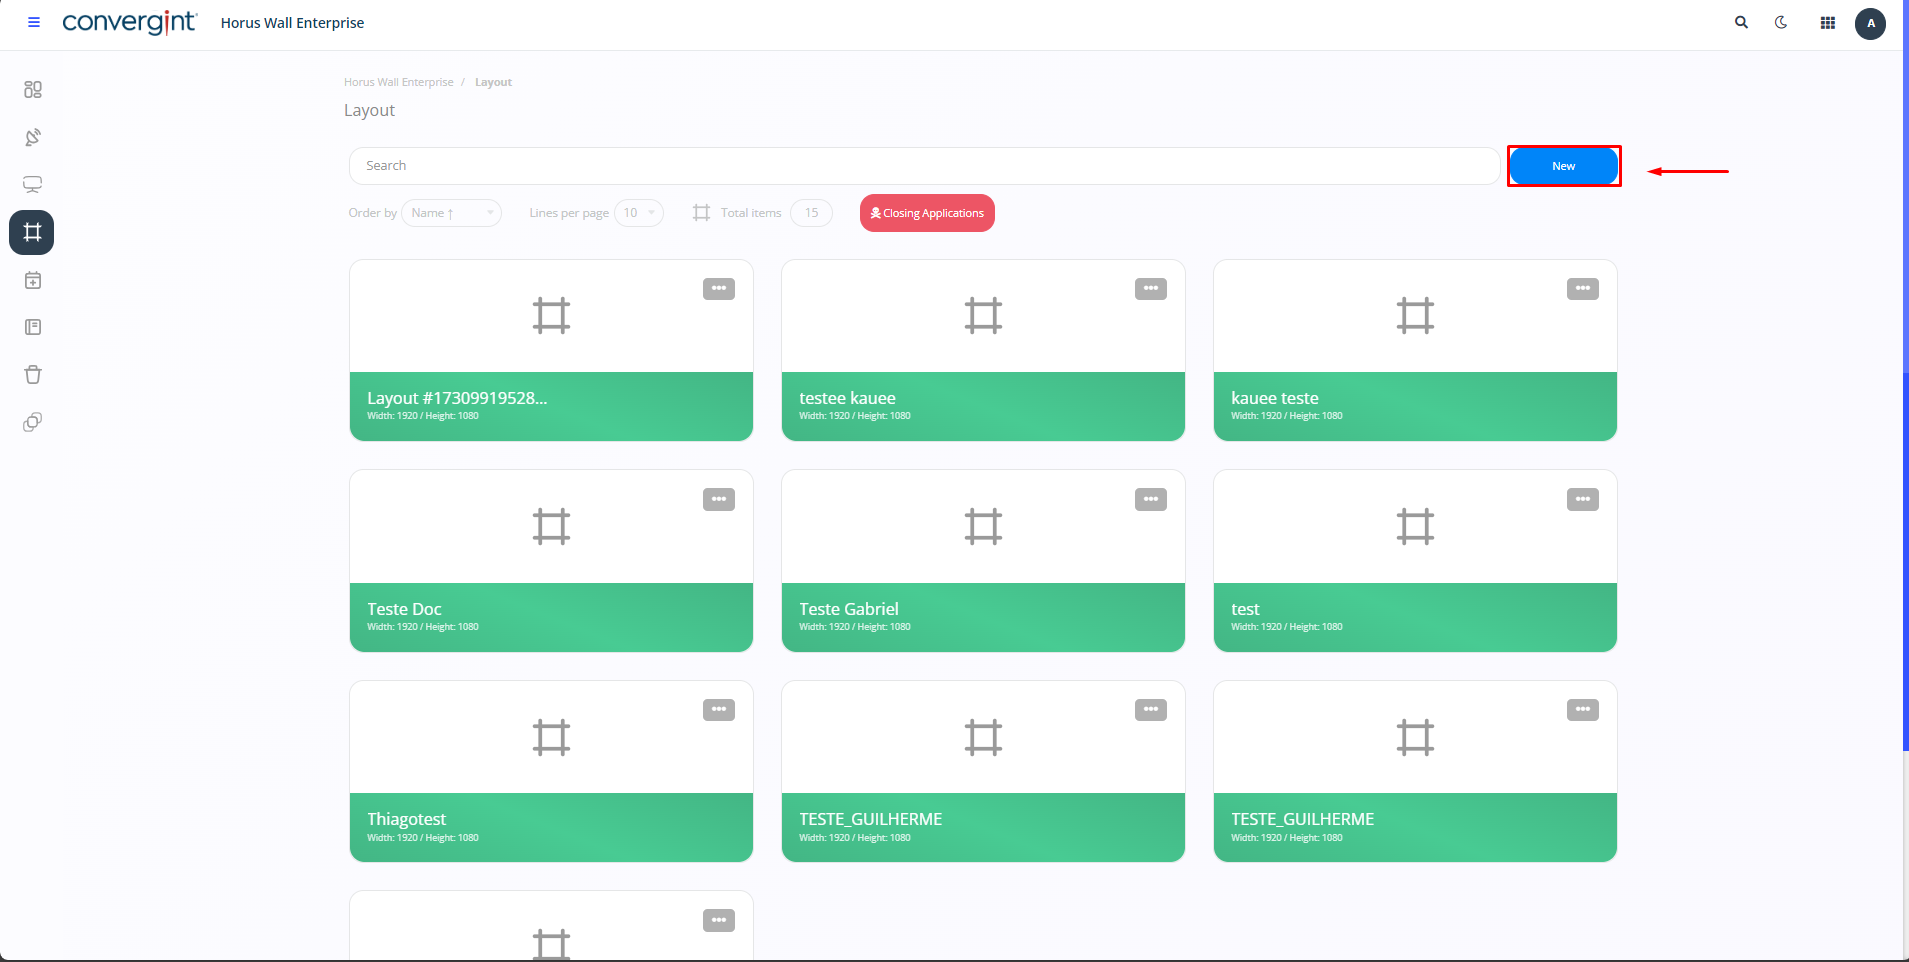1909x962 pixels.
Task: Open the user avatar menu
Action: (1870, 23)
